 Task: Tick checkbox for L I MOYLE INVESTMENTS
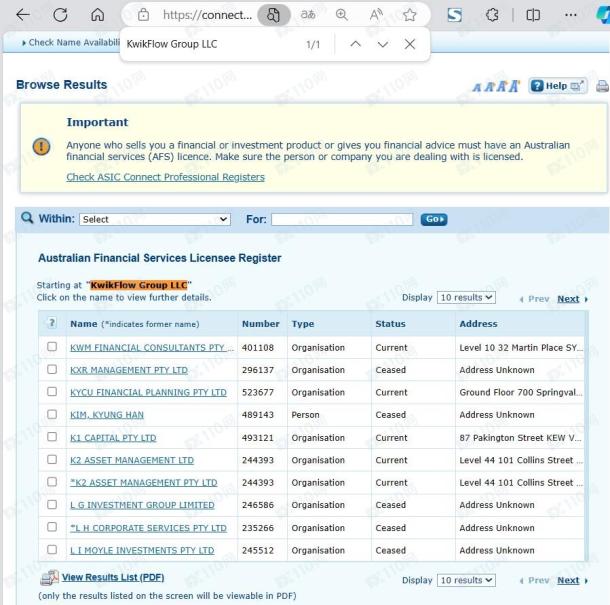[x=52, y=549]
